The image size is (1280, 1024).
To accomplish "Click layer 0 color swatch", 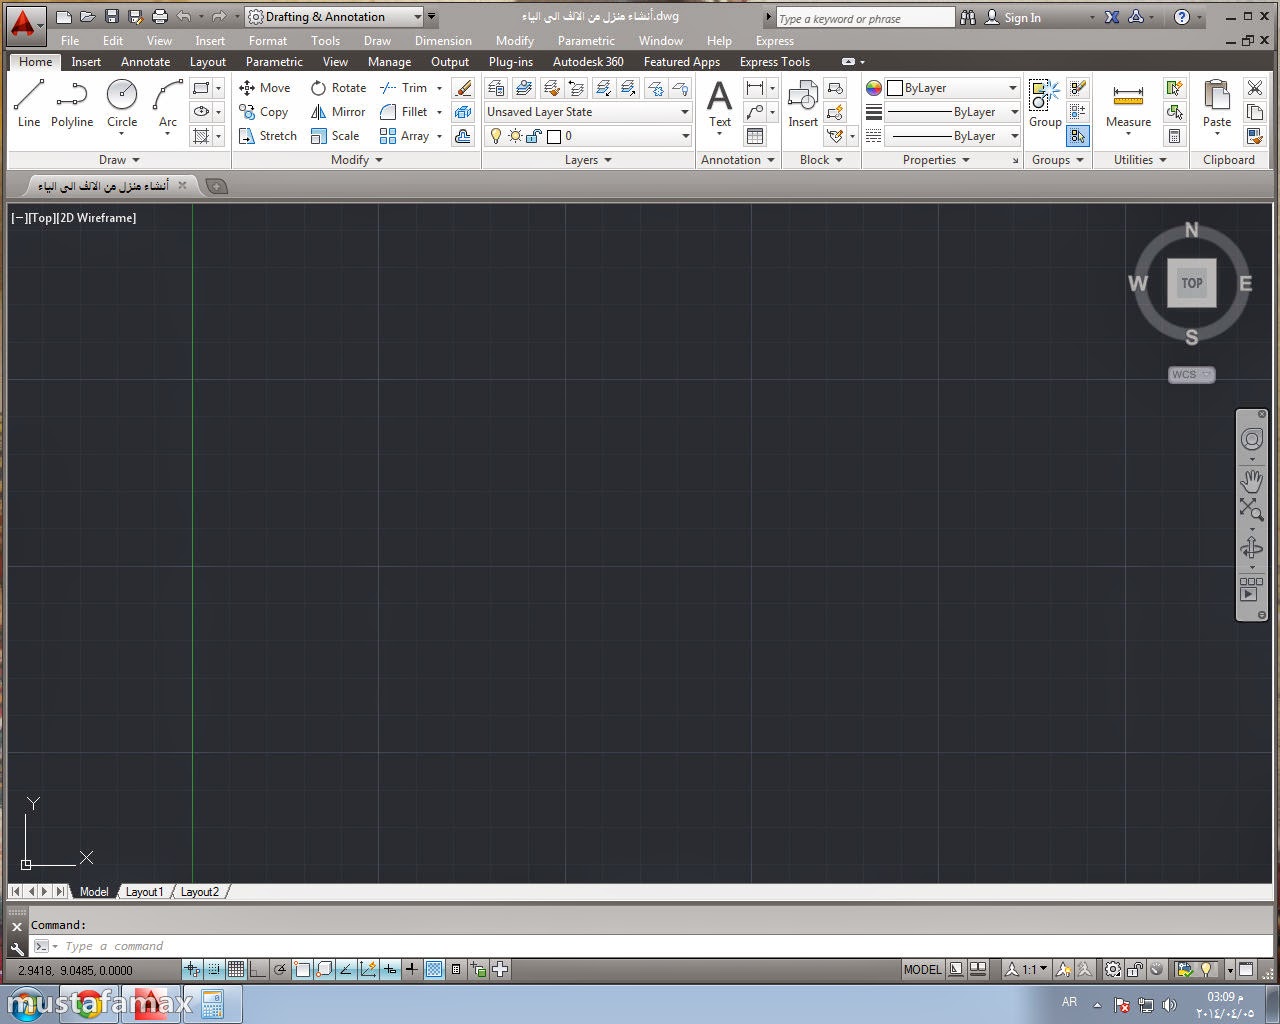I will tap(554, 136).
